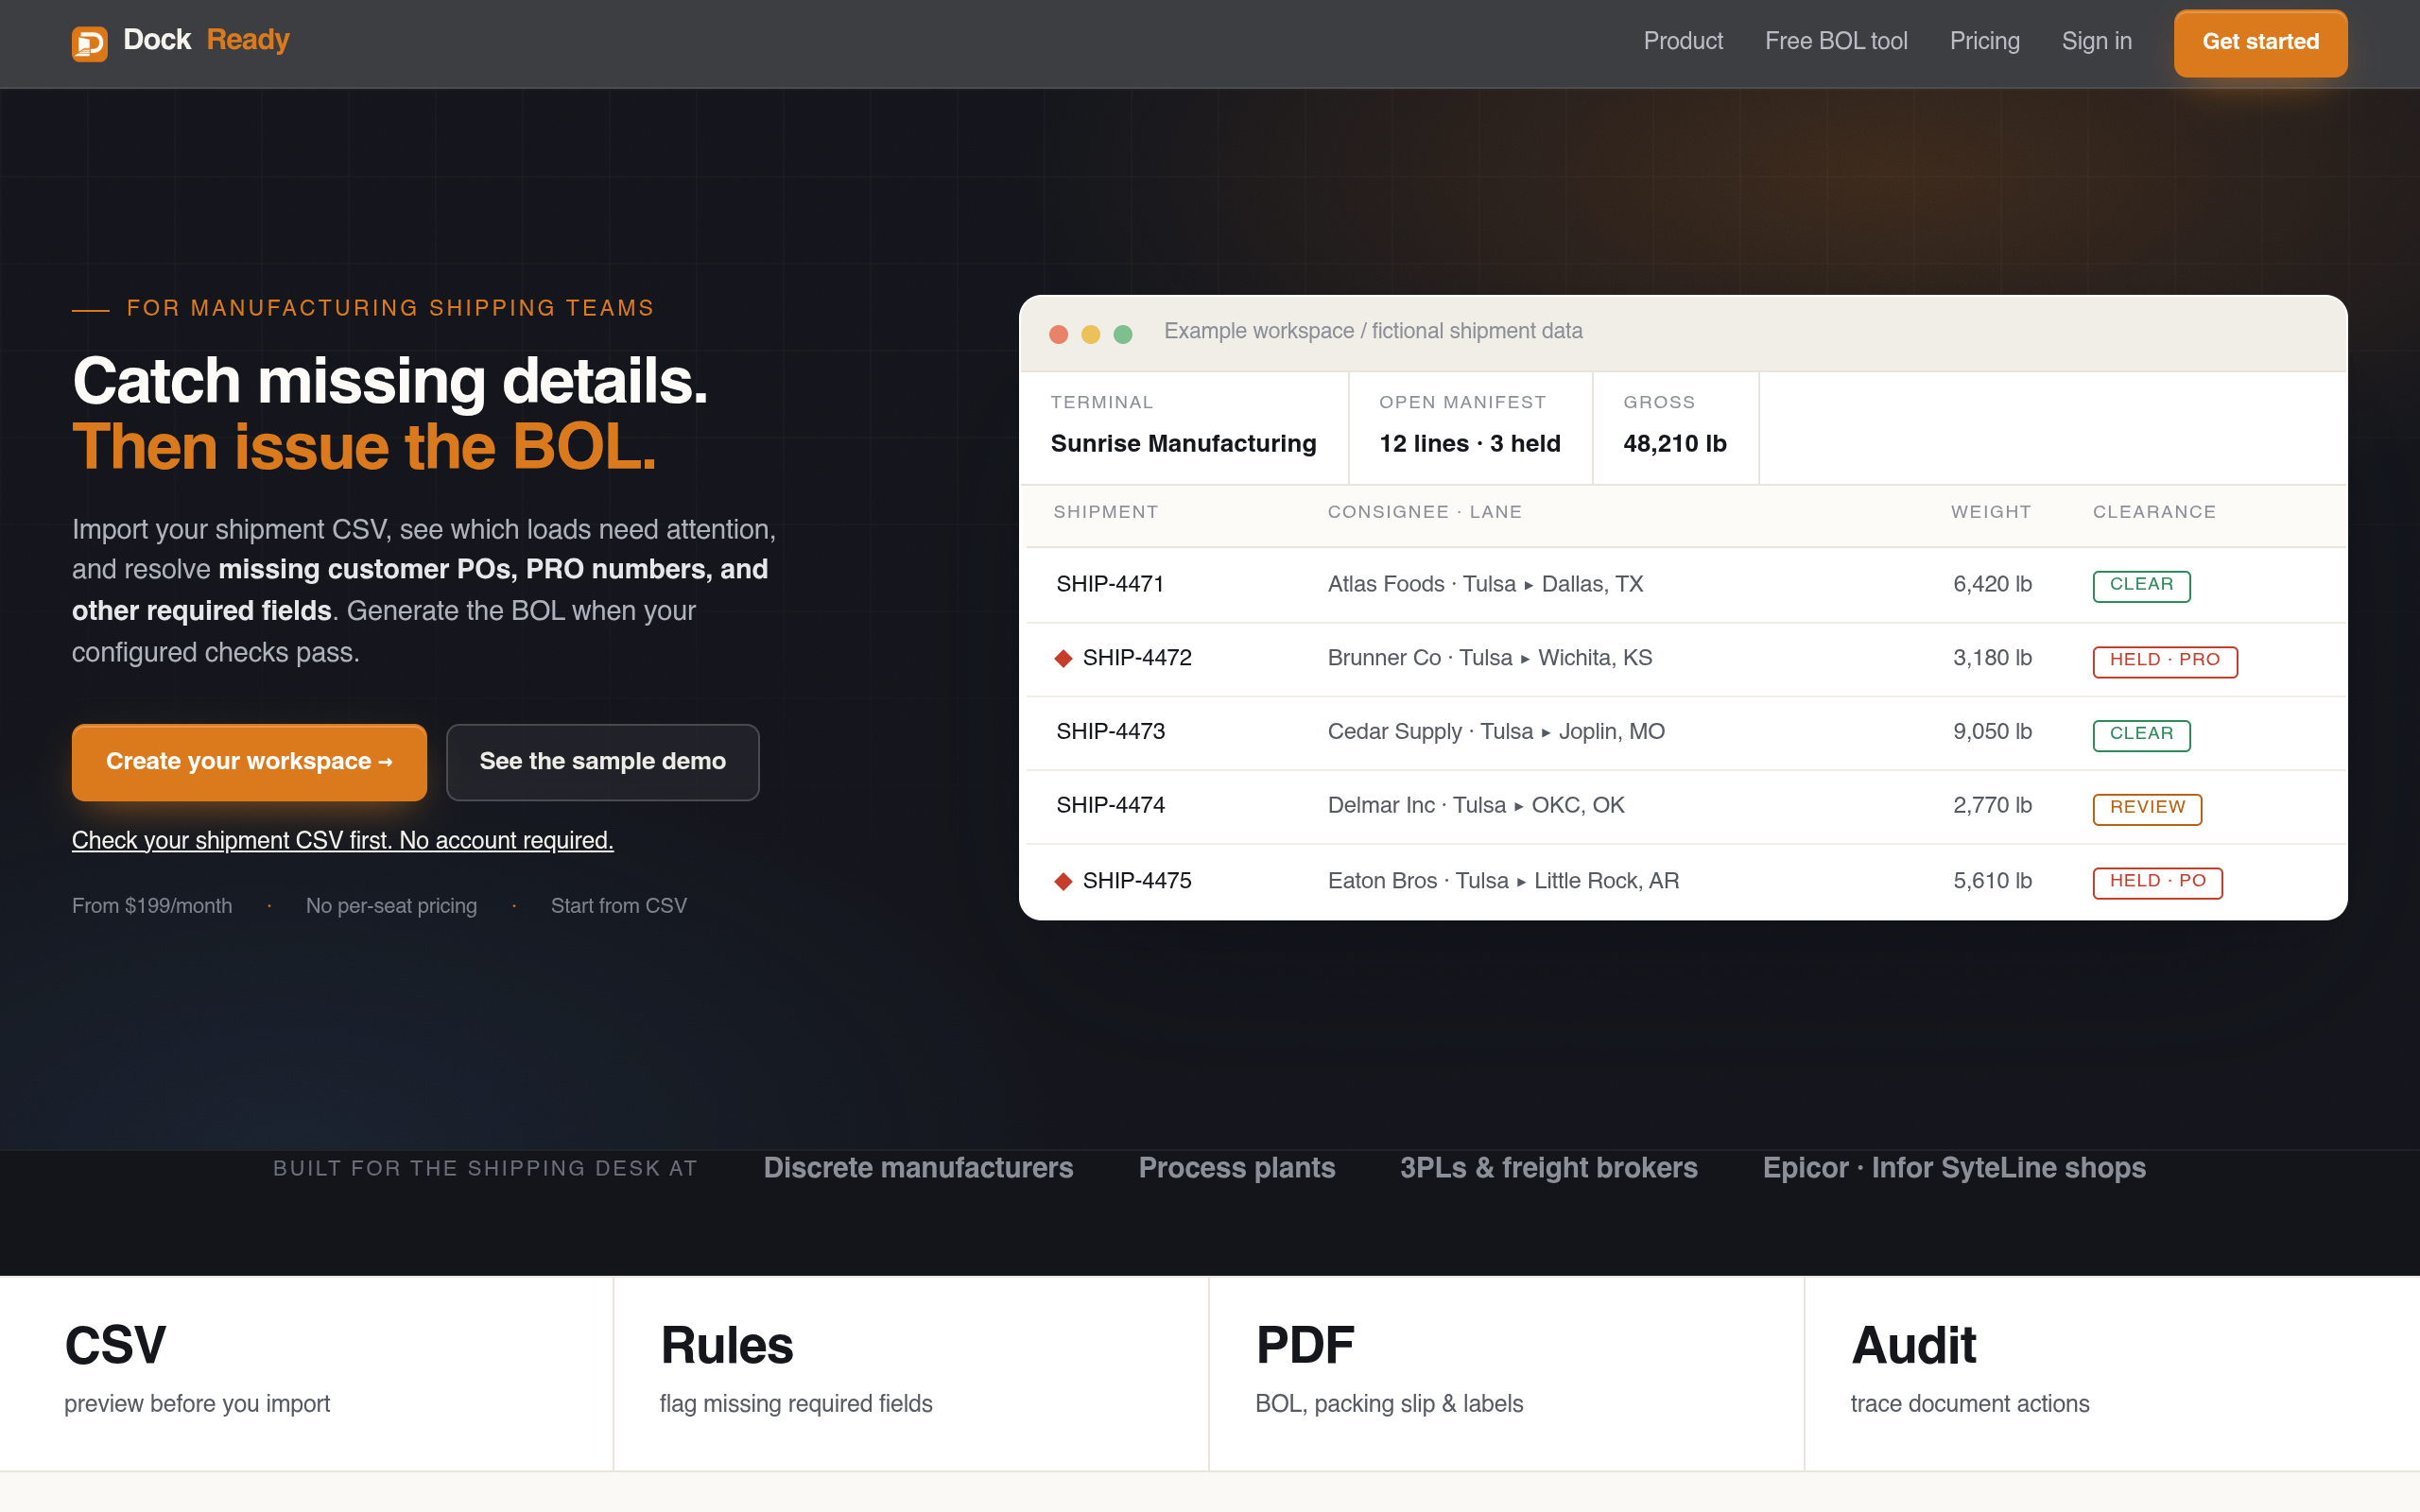Click the 5,610 lb weight cell
Viewport: 2420px width, 1512px height.
tap(1992, 881)
